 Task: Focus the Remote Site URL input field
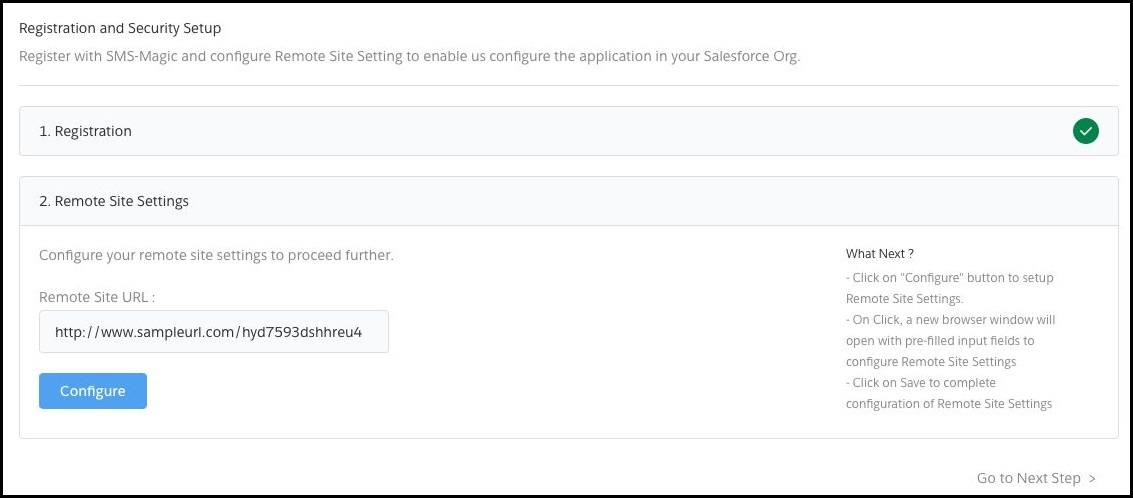click(214, 331)
